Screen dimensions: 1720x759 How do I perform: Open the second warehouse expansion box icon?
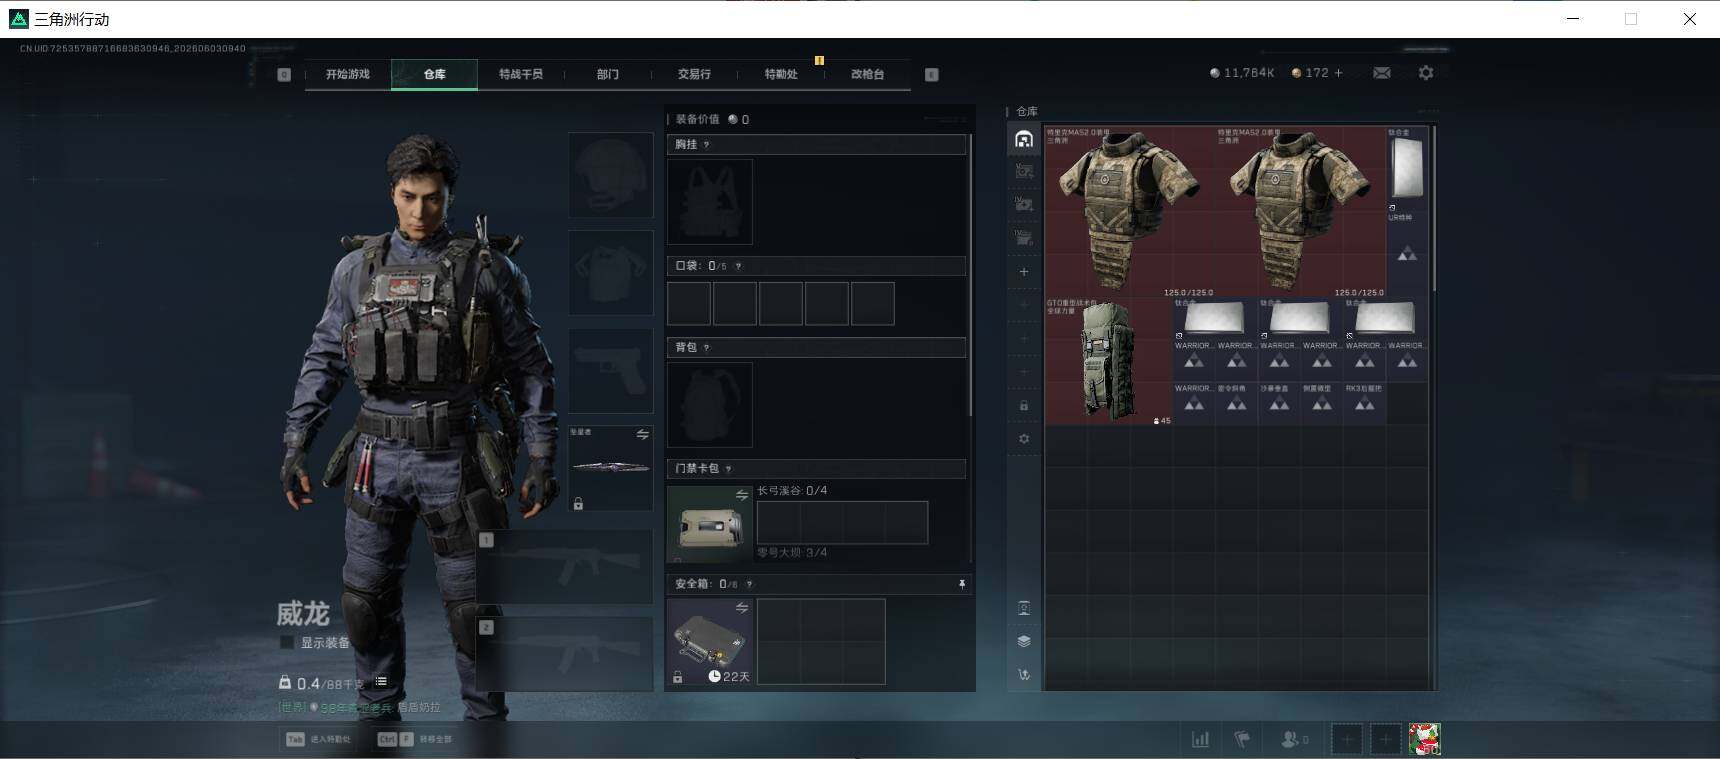1024,172
